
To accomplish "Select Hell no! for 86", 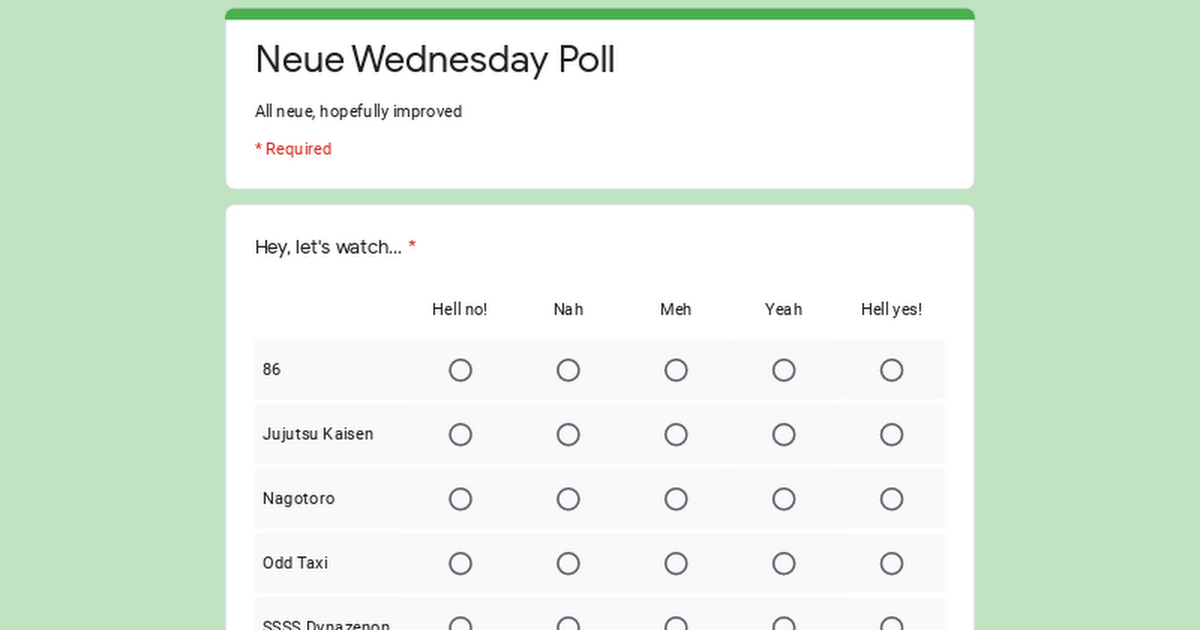I will click(460, 370).
